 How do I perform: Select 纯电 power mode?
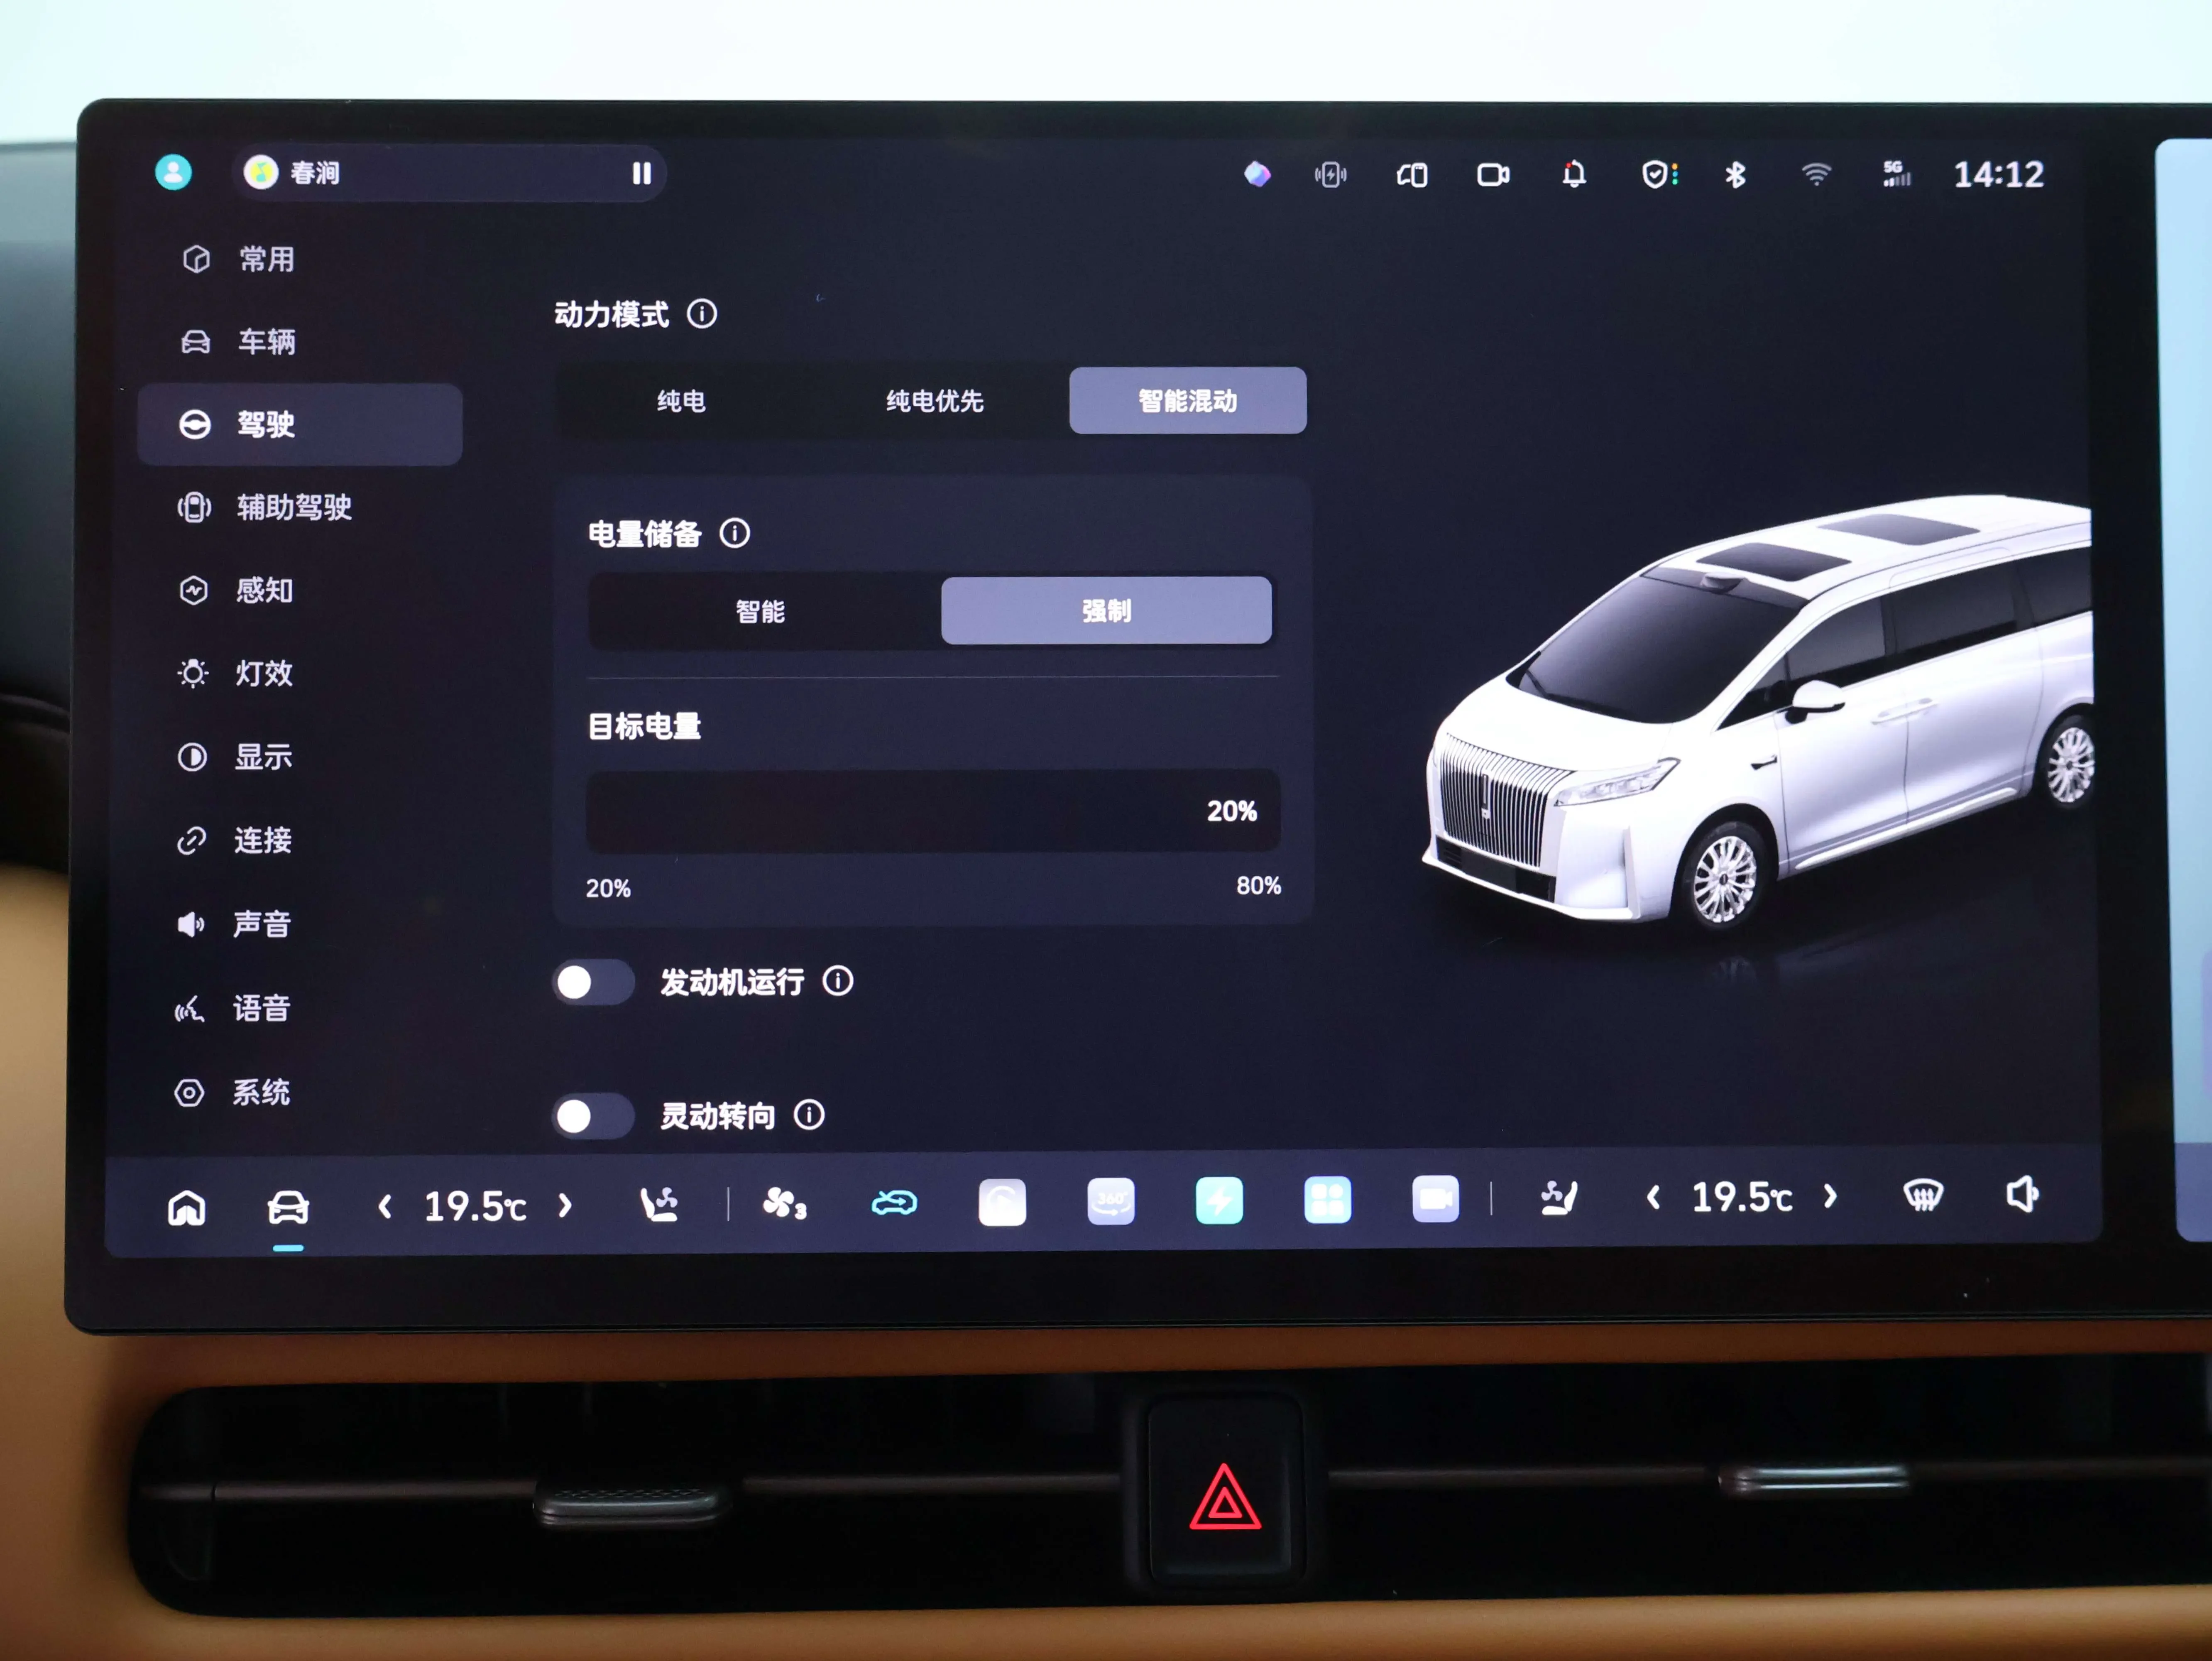tap(681, 401)
